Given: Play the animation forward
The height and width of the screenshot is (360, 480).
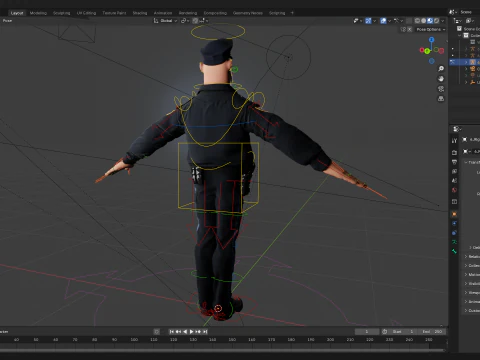Looking at the screenshot, I should pyautogui.click(x=192, y=332).
